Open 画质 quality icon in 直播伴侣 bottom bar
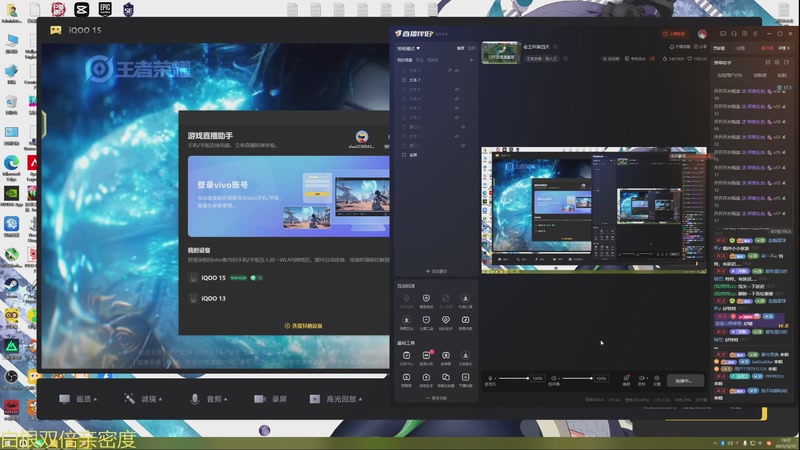This screenshot has height=450, width=800. (627, 380)
